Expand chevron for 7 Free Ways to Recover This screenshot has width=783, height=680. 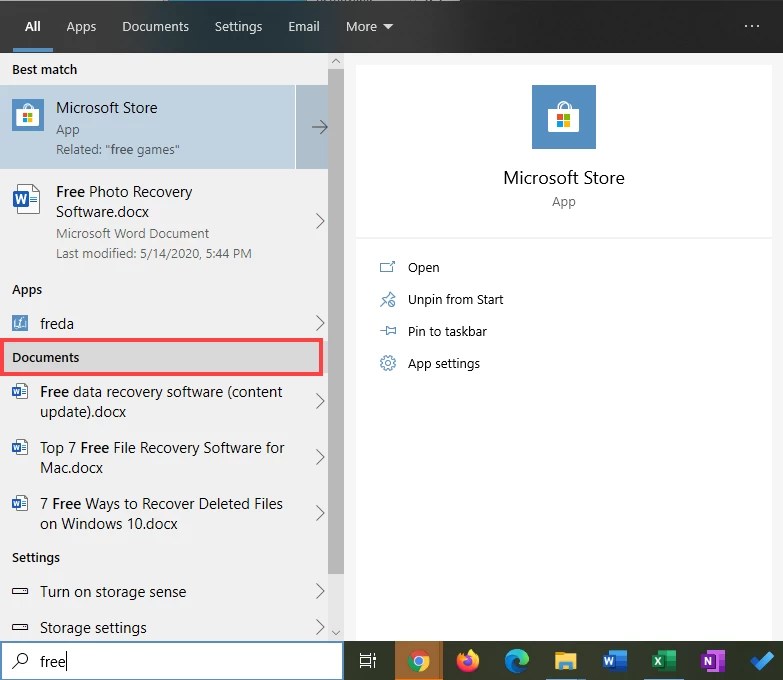[x=320, y=513]
